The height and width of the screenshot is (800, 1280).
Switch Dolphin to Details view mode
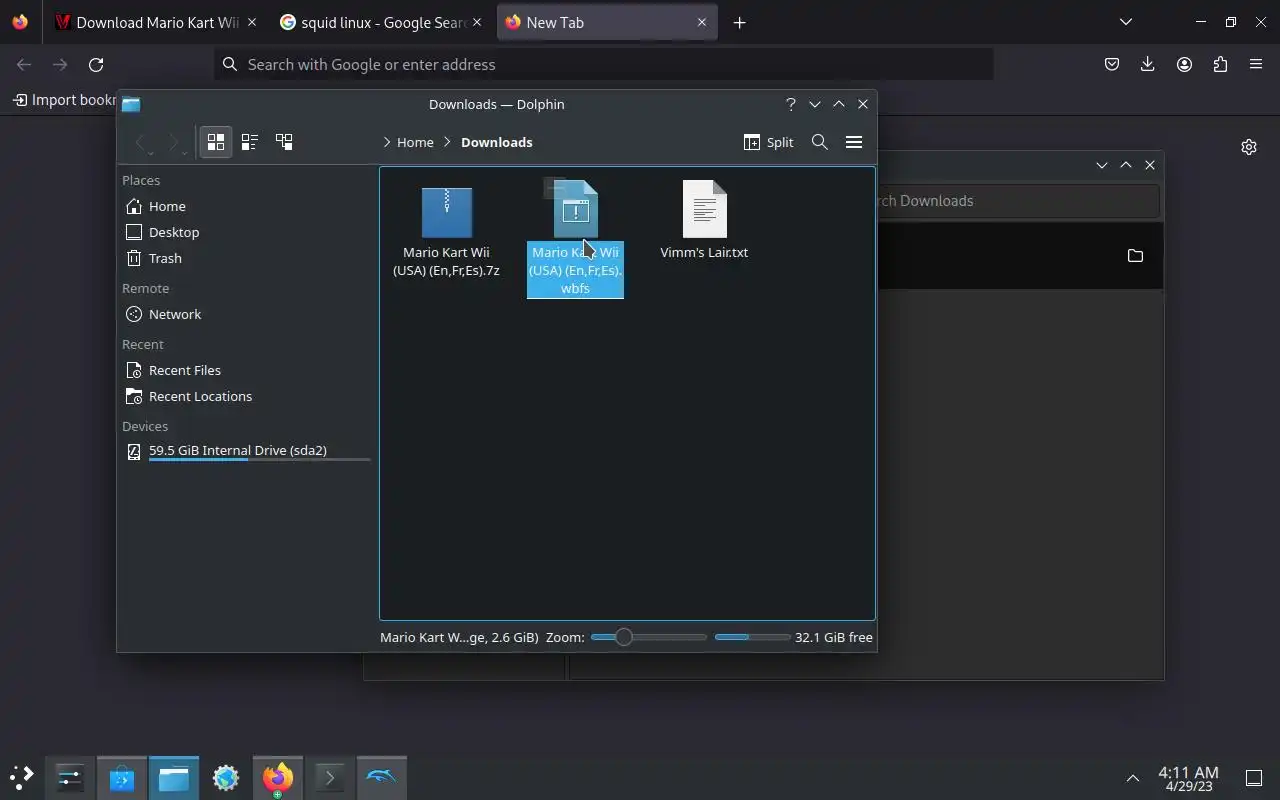pyautogui.click(x=284, y=142)
